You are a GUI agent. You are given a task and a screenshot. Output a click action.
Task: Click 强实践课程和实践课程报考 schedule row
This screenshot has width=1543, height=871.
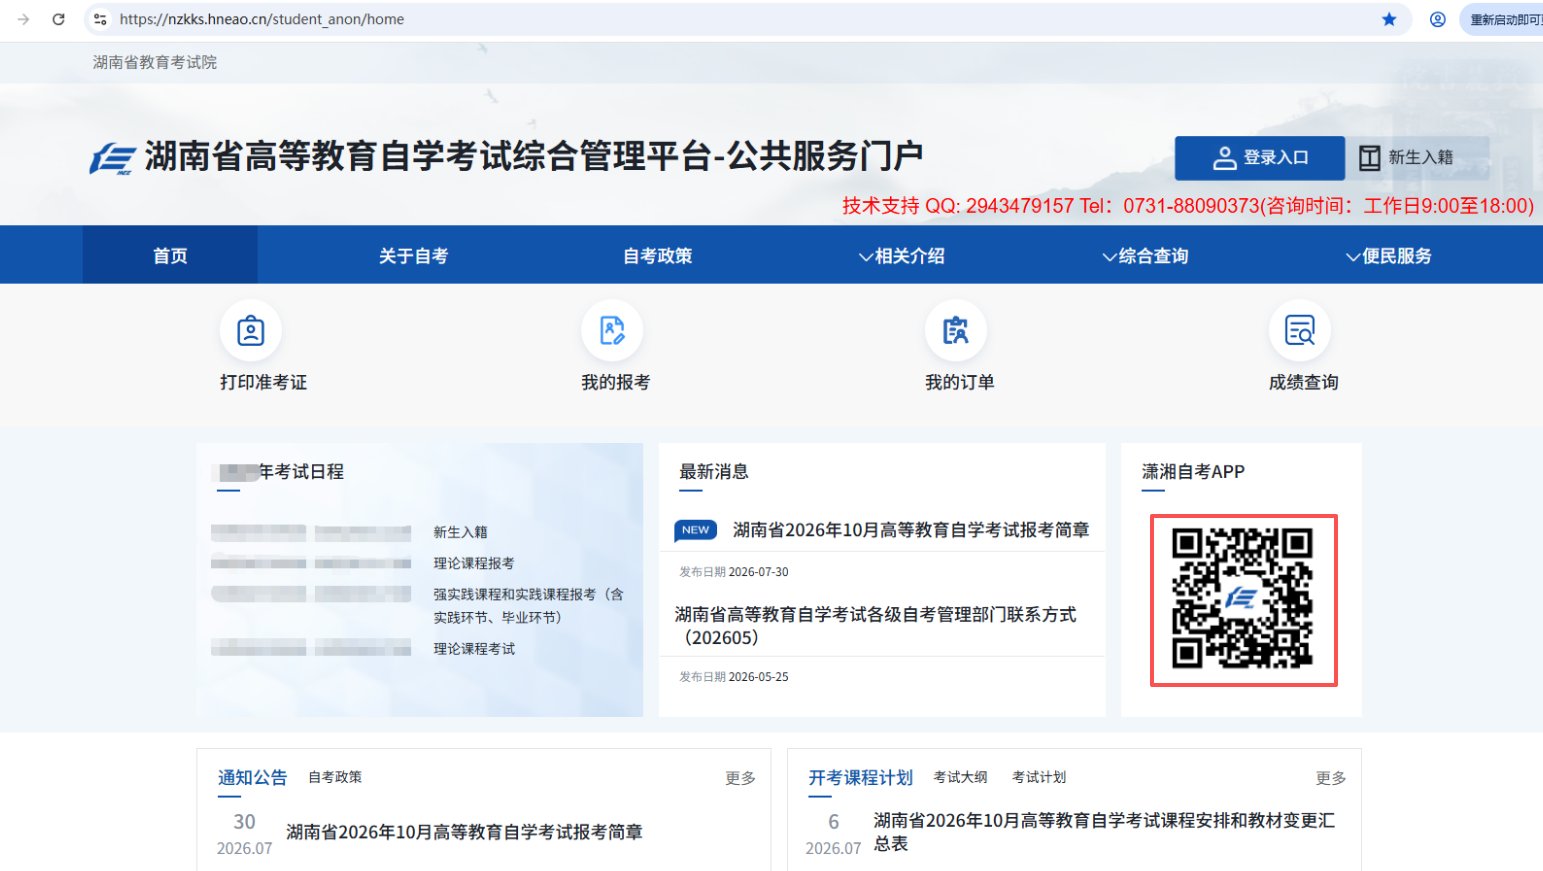528,606
